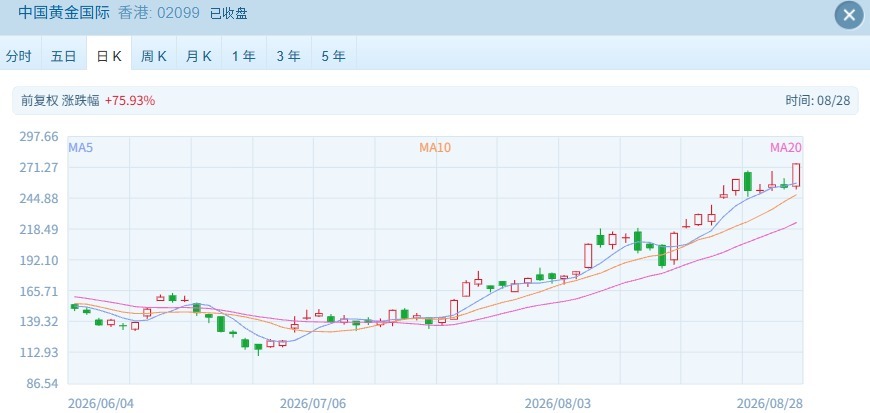Click the 271.27 price axis label
Viewport: 870px width, 413px height.
tap(39, 167)
